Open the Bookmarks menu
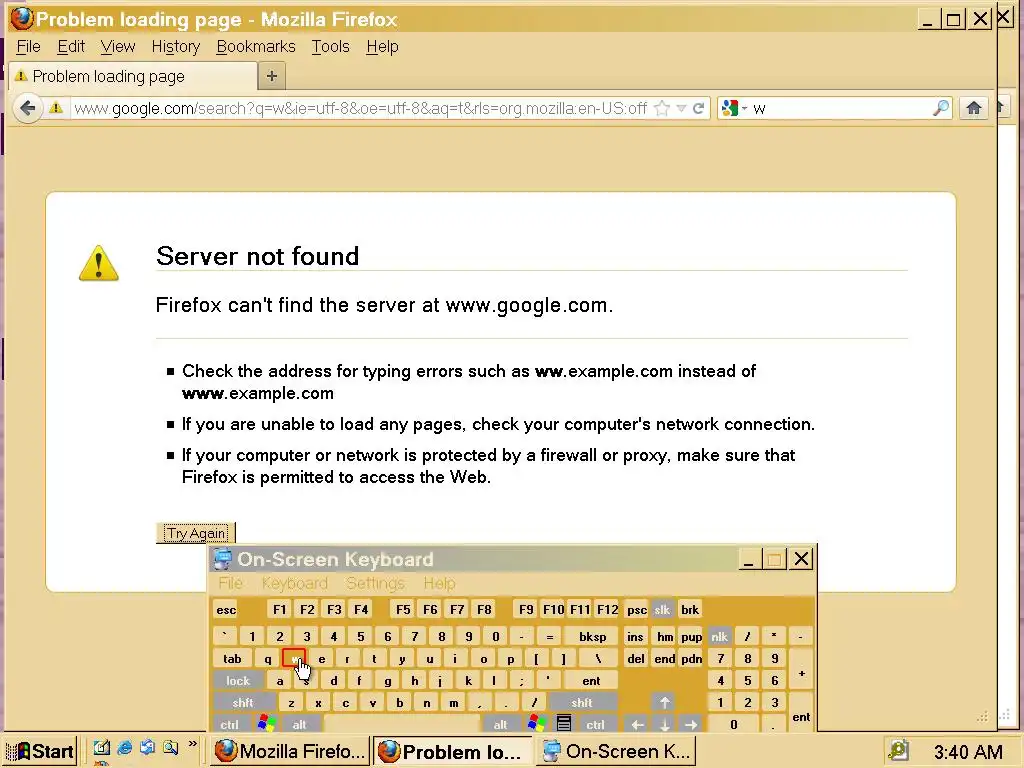Image resolution: width=1024 pixels, height=768 pixels. pyautogui.click(x=255, y=46)
